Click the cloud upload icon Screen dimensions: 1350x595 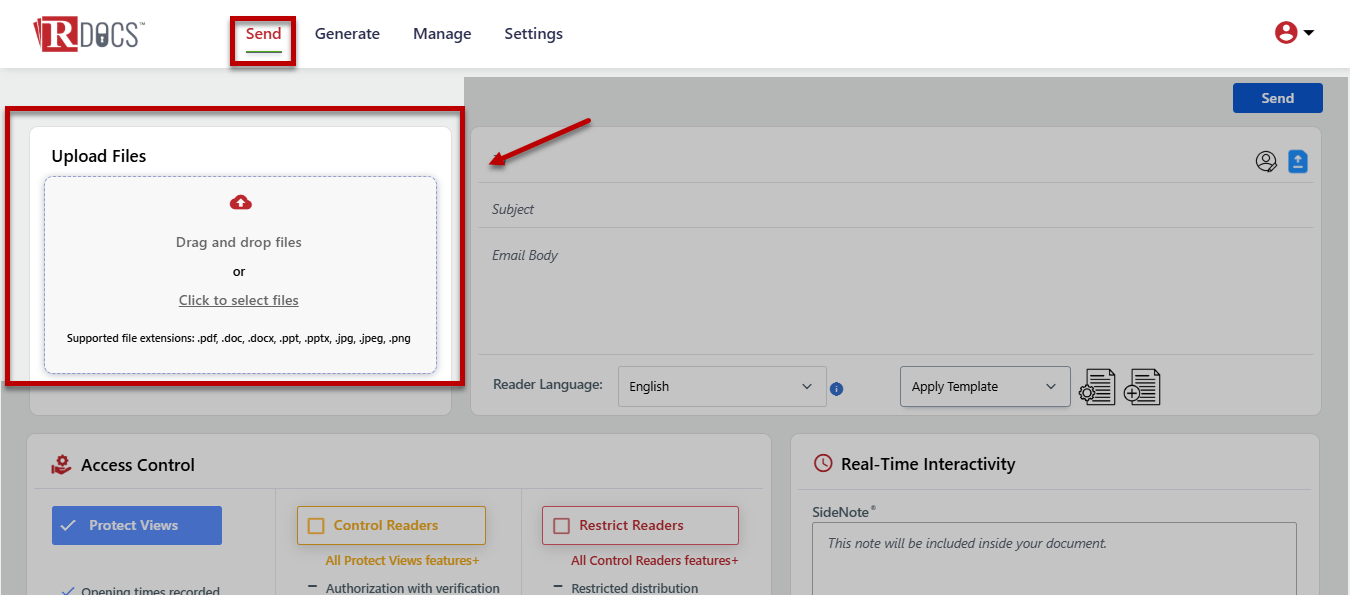tap(240, 203)
